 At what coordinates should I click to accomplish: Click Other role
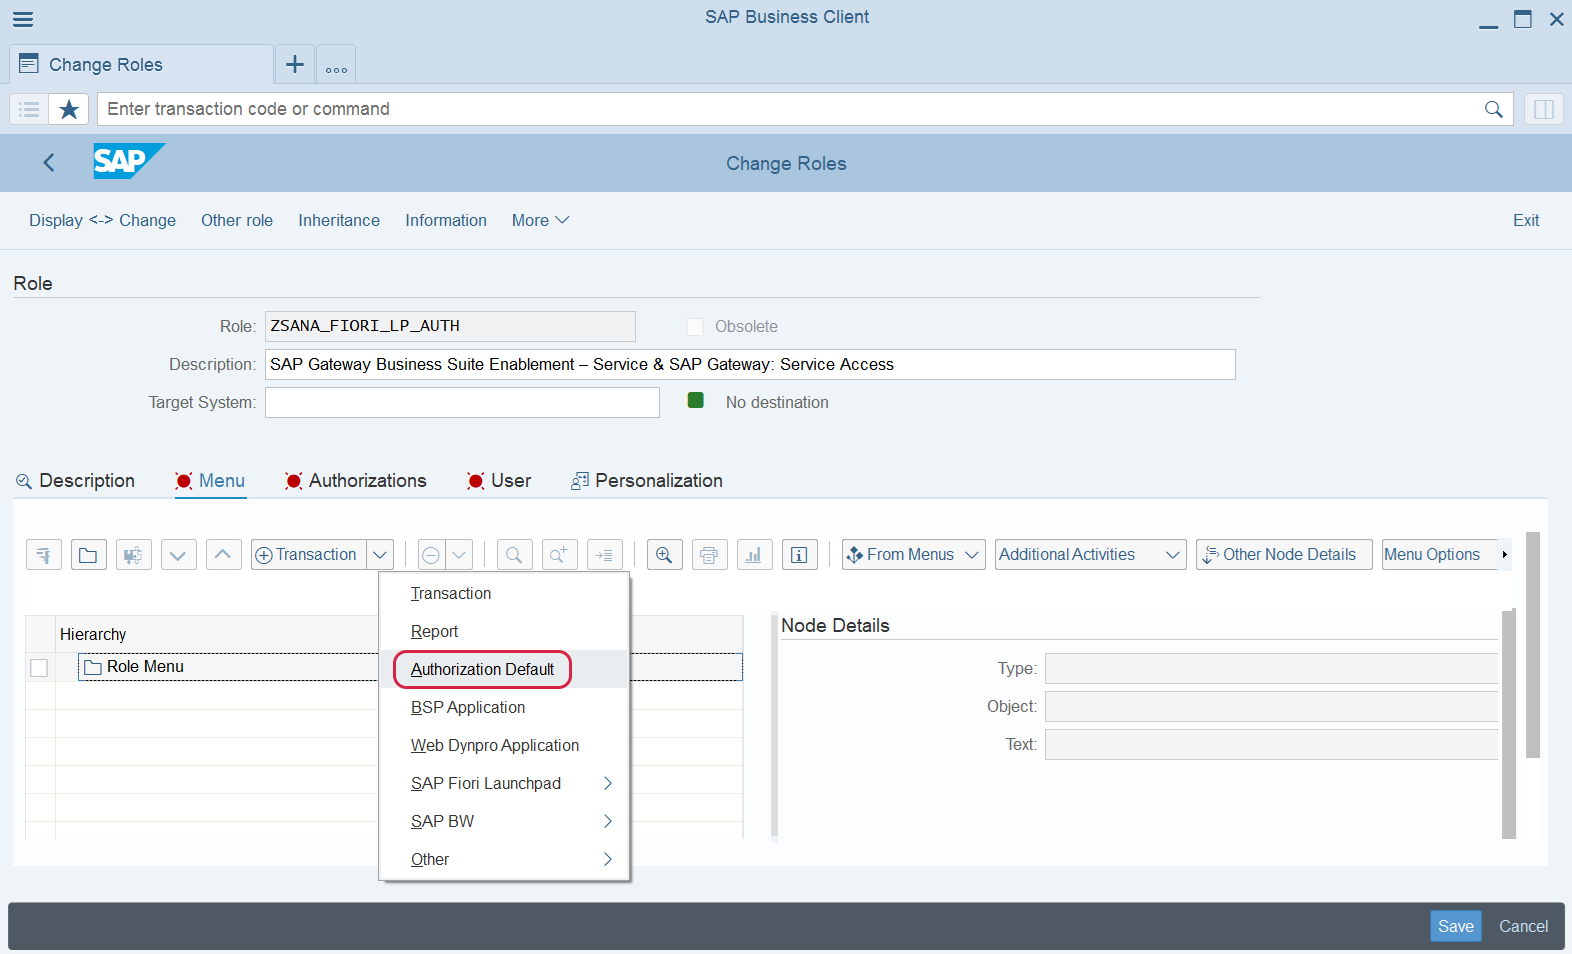click(237, 220)
